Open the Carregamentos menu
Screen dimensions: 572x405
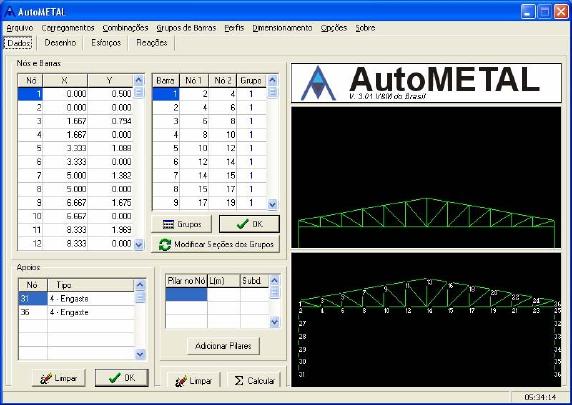tap(68, 28)
